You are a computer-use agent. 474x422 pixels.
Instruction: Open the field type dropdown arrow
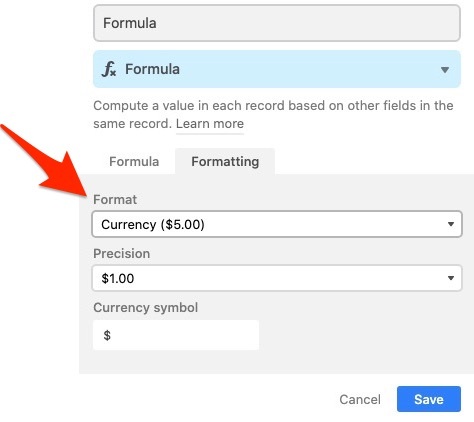[x=445, y=70]
